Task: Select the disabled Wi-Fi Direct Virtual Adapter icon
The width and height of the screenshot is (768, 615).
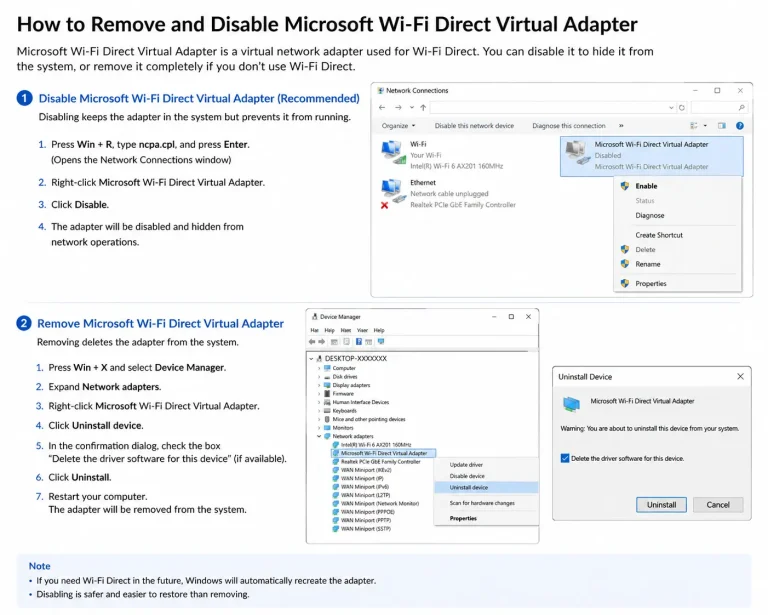Action: pos(577,152)
